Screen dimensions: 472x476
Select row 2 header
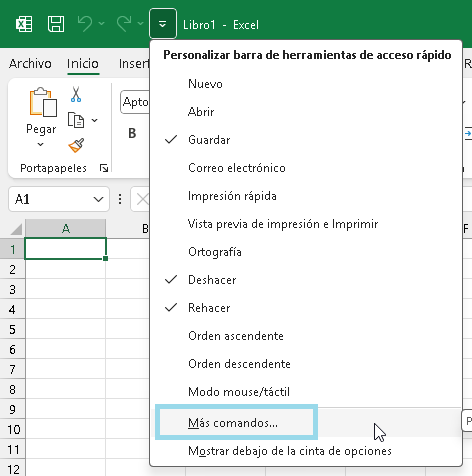click(12, 269)
